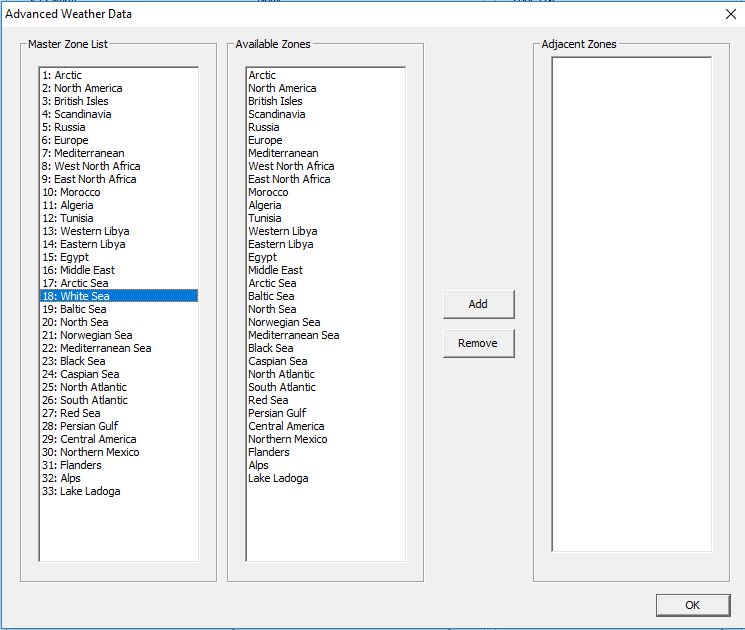This screenshot has height=630, width=745.
Task: Select '13: Western Libya' master zone
Action: [119, 231]
